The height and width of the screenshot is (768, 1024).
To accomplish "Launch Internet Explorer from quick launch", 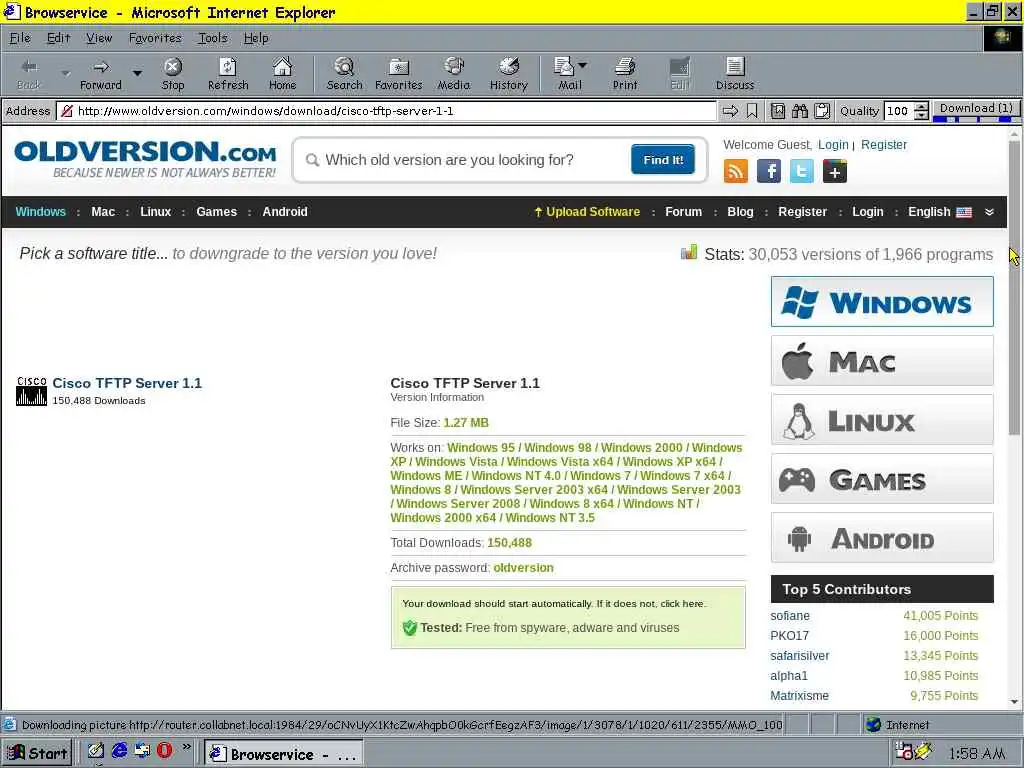I will (119, 750).
